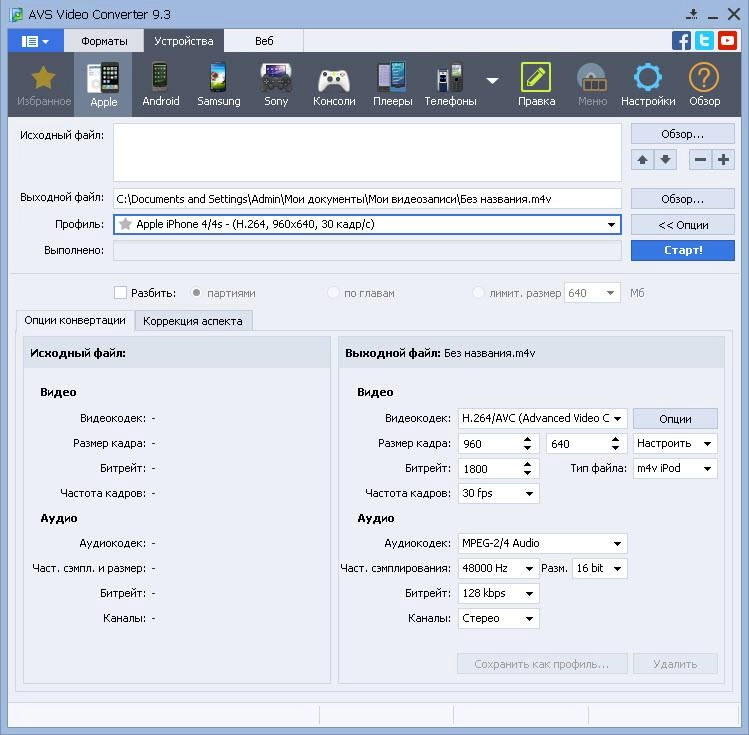Viewport: 749px width, 735px height.
Task: Switch to Коррекция аспекта tab
Action: (x=193, y=321)
